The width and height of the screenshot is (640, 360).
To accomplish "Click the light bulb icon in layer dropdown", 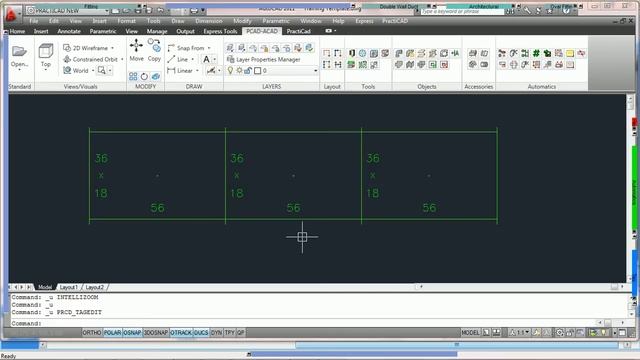I will click(x=230, y=71).
